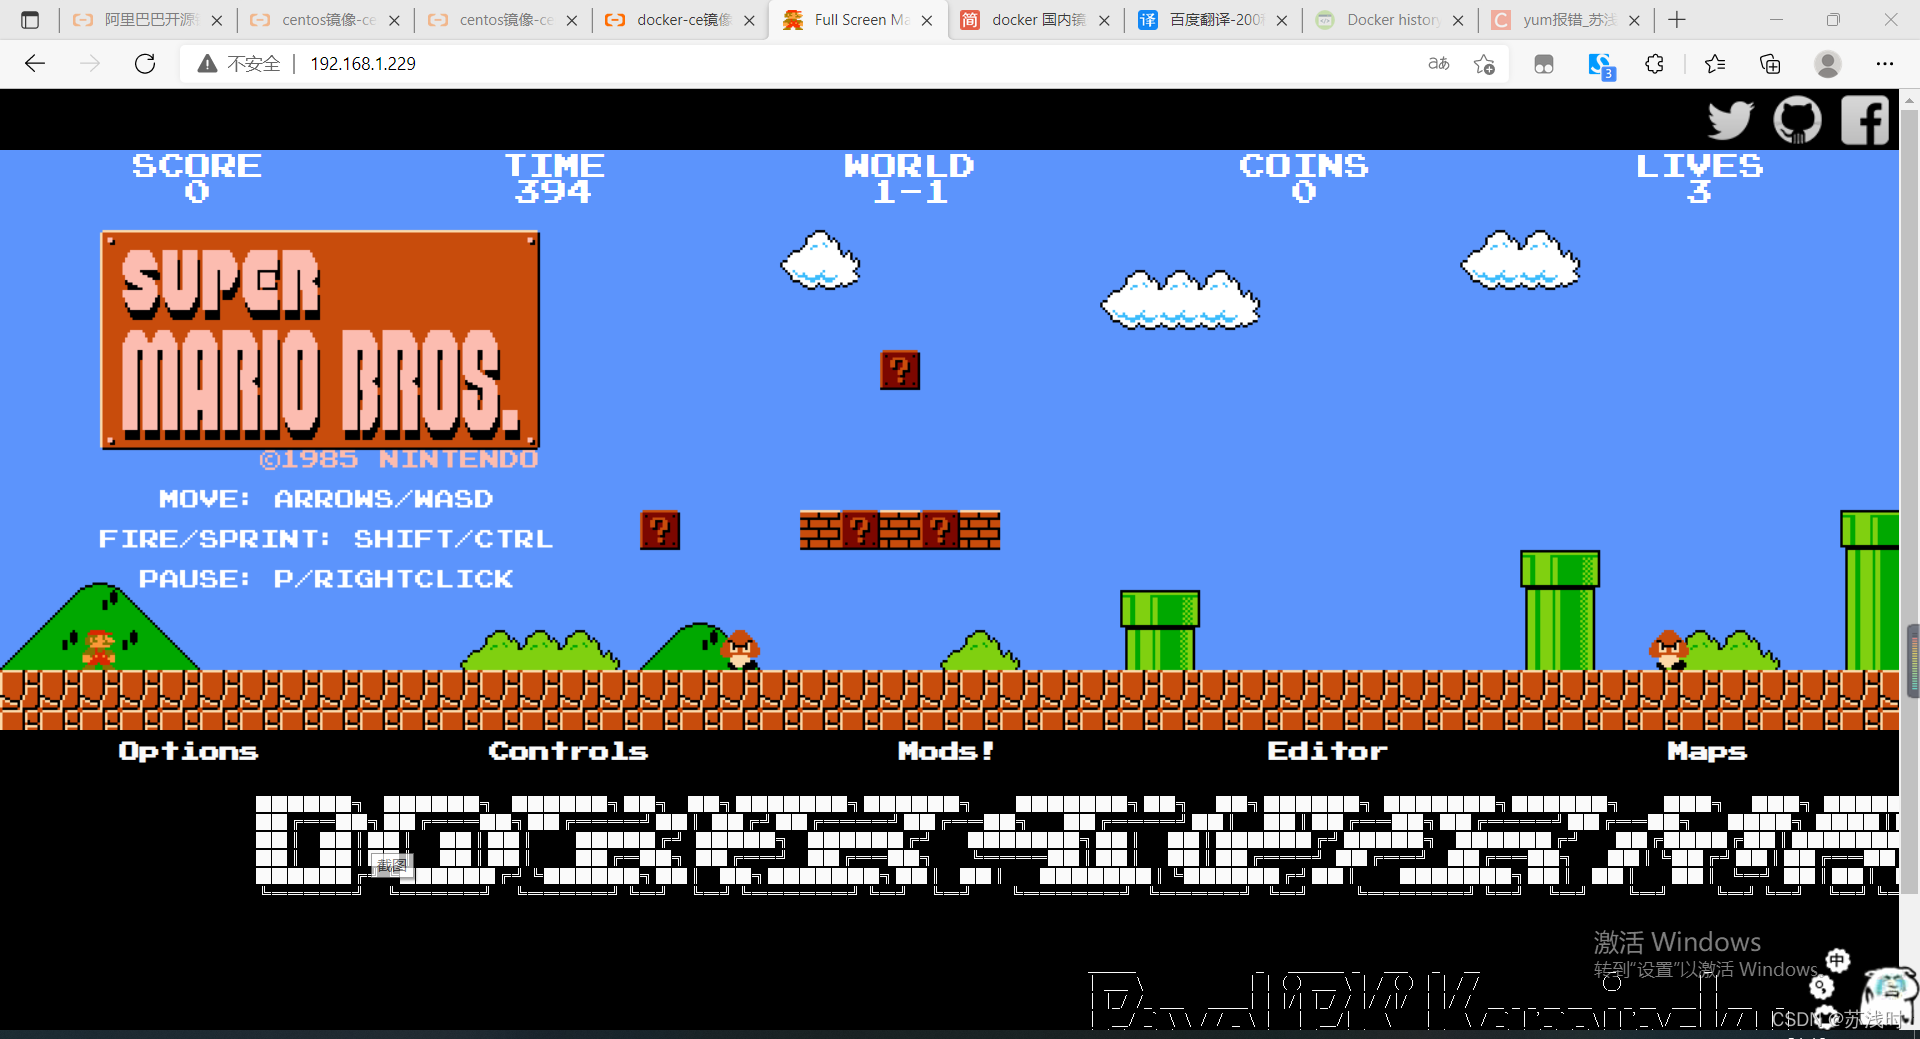This screenshot has height=1039, width=1920.
Task: Close the 百度翻译 tab
Action: (1282, 20)
